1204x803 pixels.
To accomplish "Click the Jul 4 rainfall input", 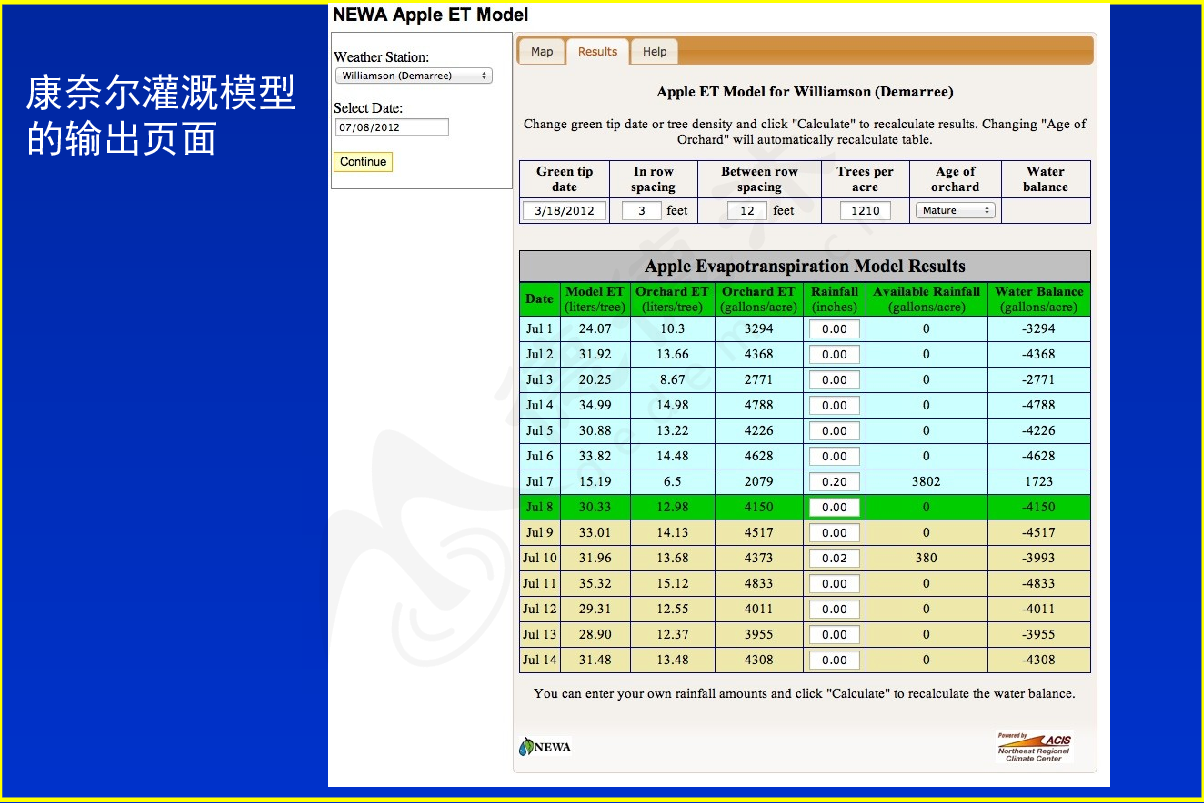I will coord(834,405).
